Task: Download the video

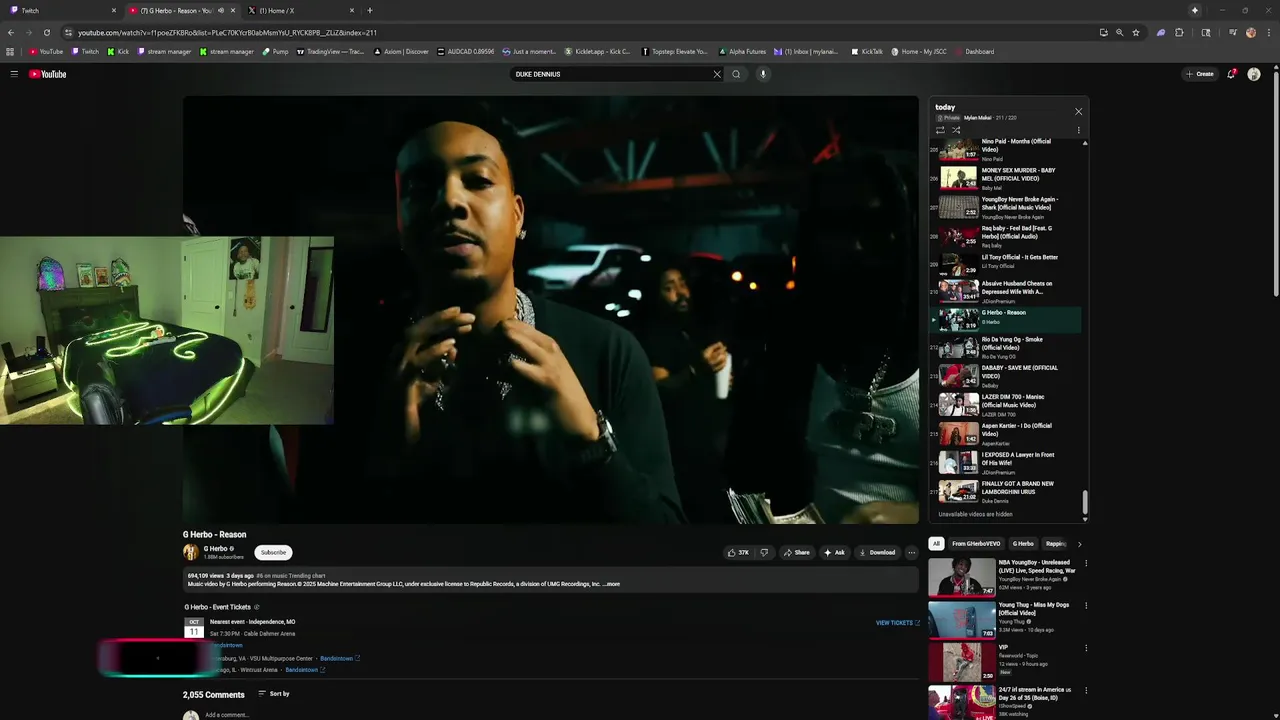Action: pyautogui.click(x=877, y=552)
